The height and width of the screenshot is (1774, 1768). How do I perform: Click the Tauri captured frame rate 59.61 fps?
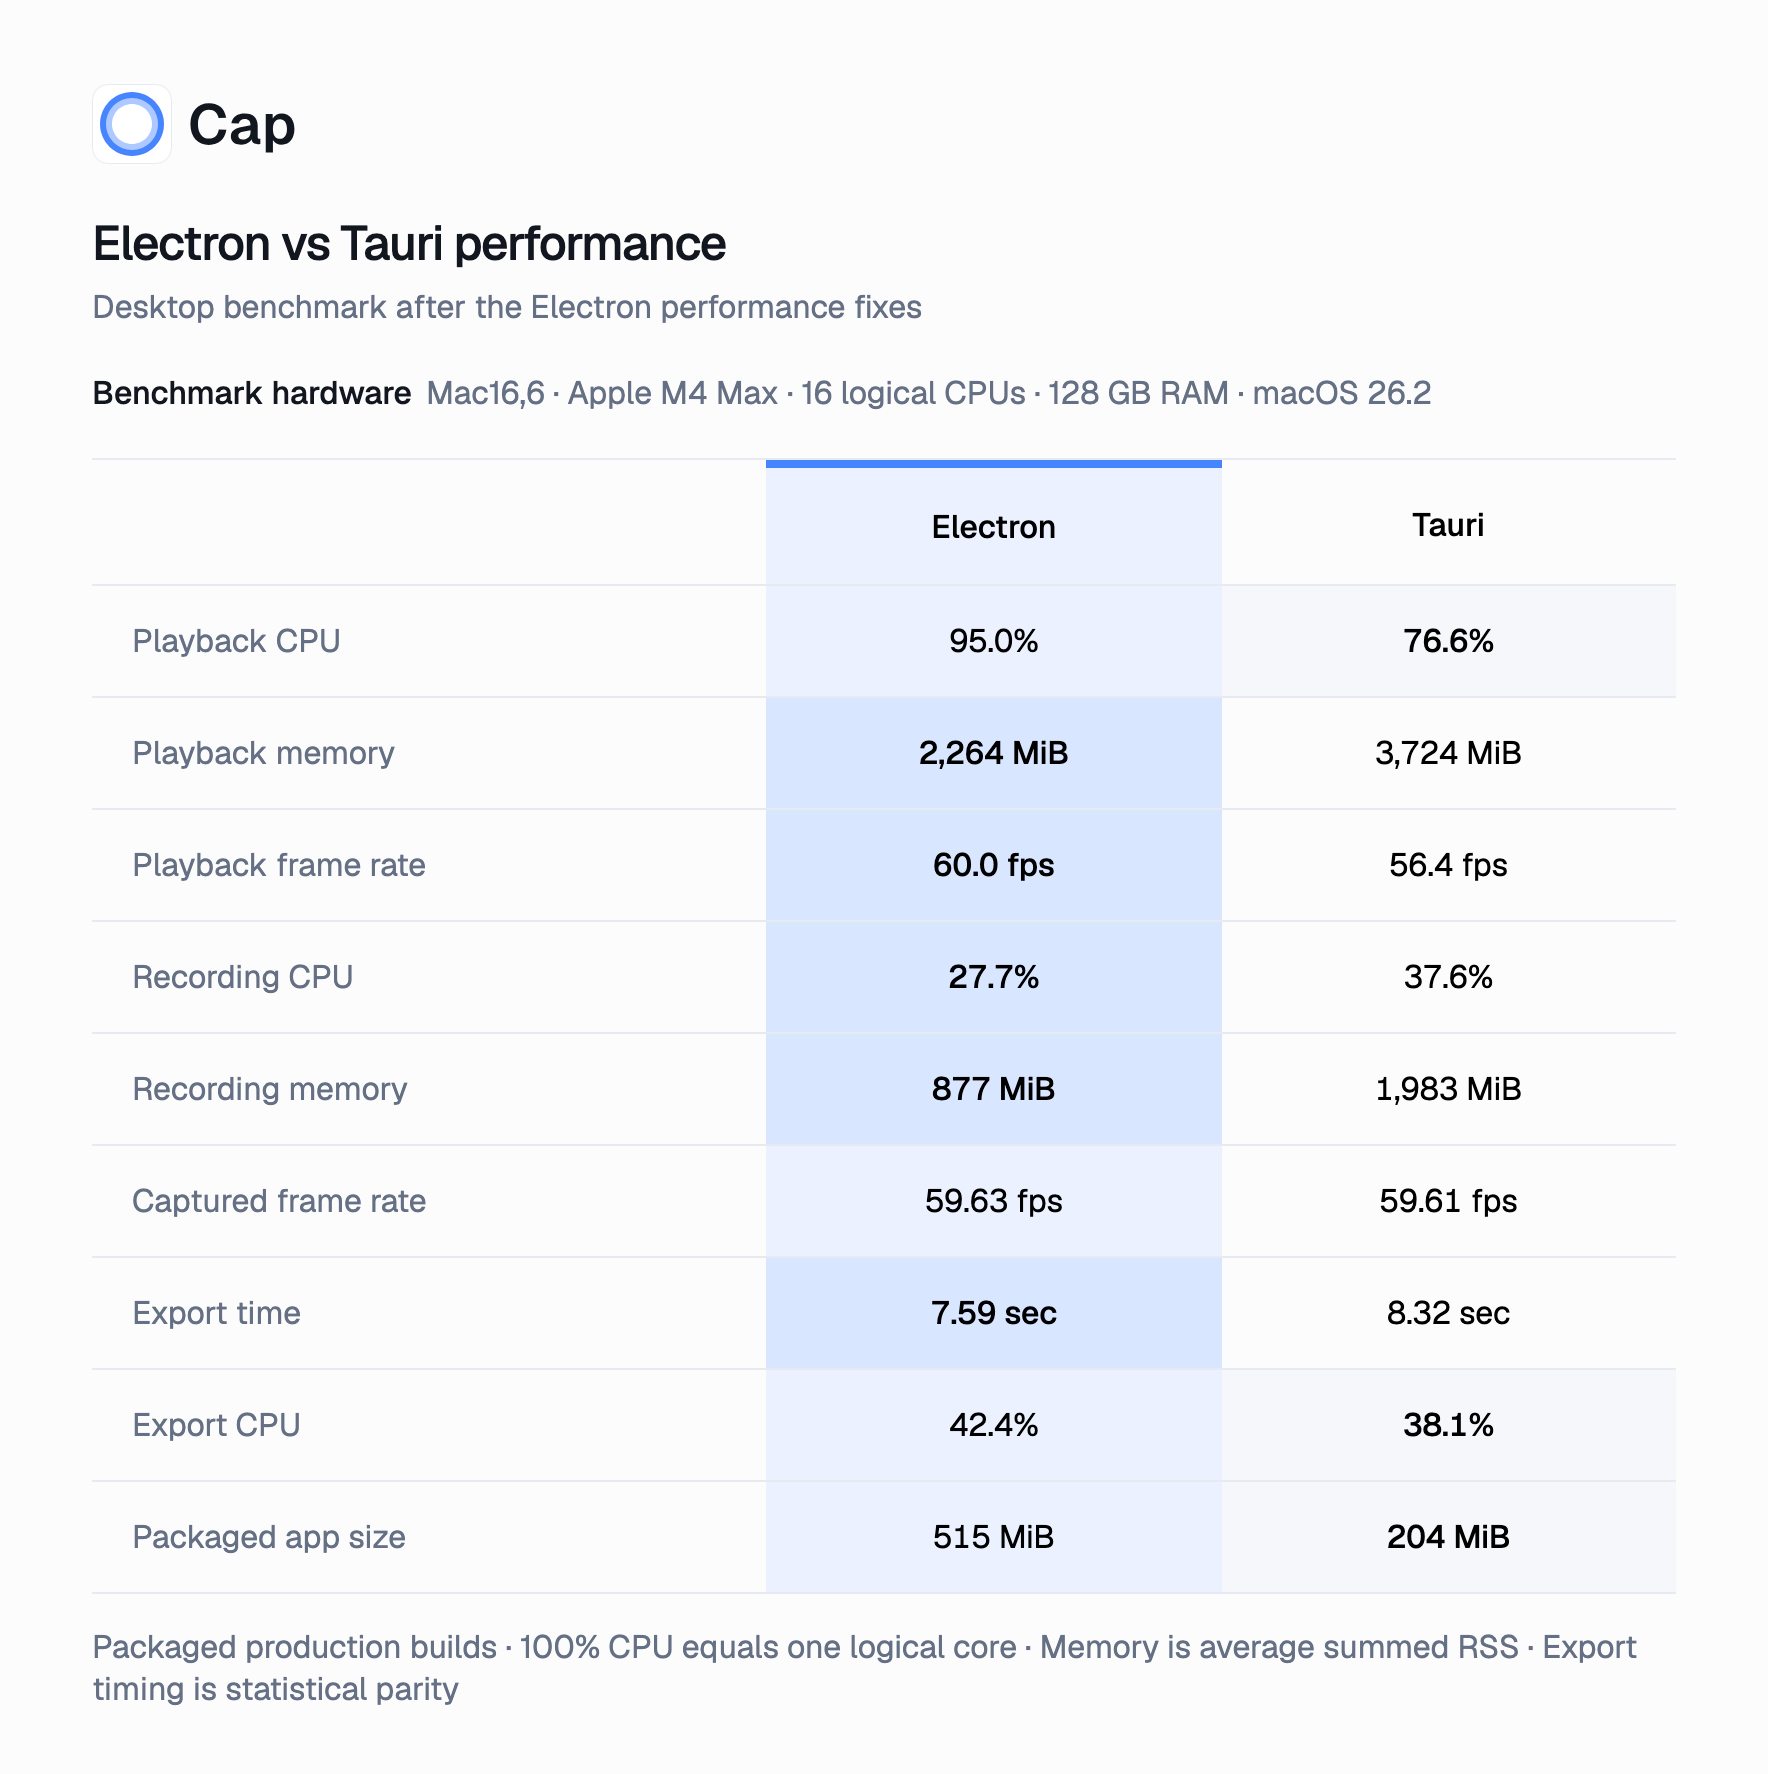click(x=1448, y=1201)
